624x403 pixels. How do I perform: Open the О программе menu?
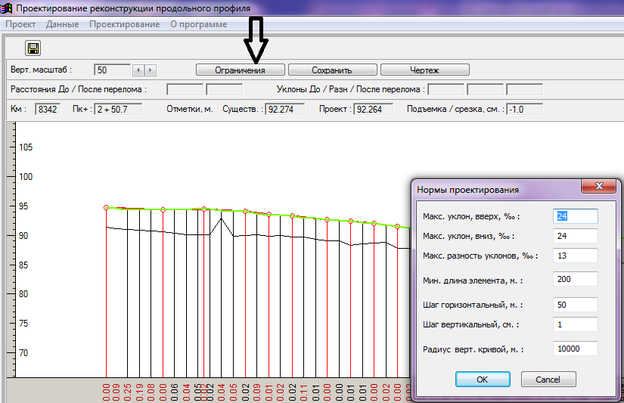197,23
